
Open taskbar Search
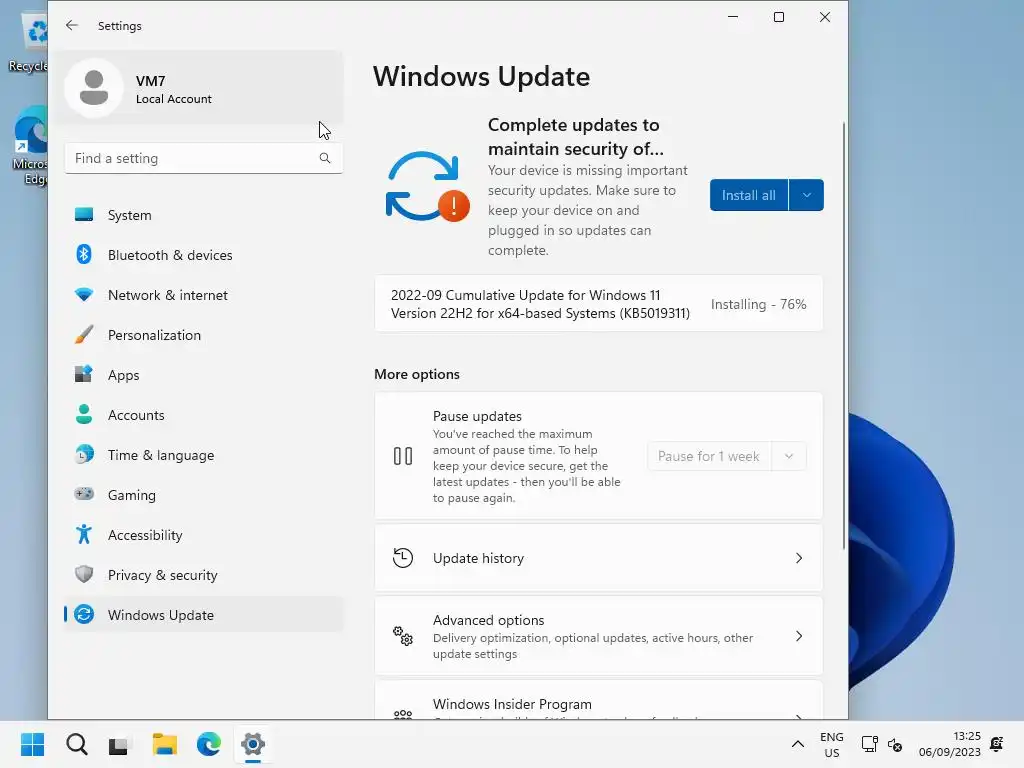click(x=76, y=744)
